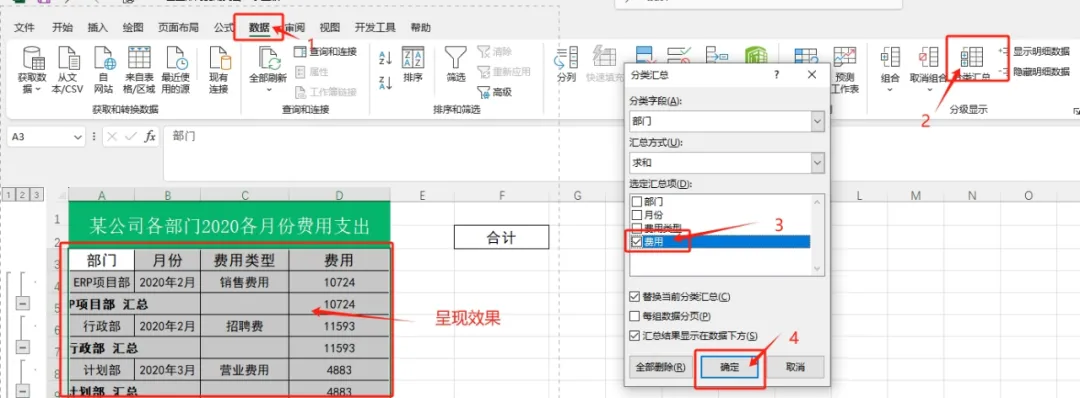Select column header D
The height and width of the screenshot is (398, 1080).
(x=340, y=196)
